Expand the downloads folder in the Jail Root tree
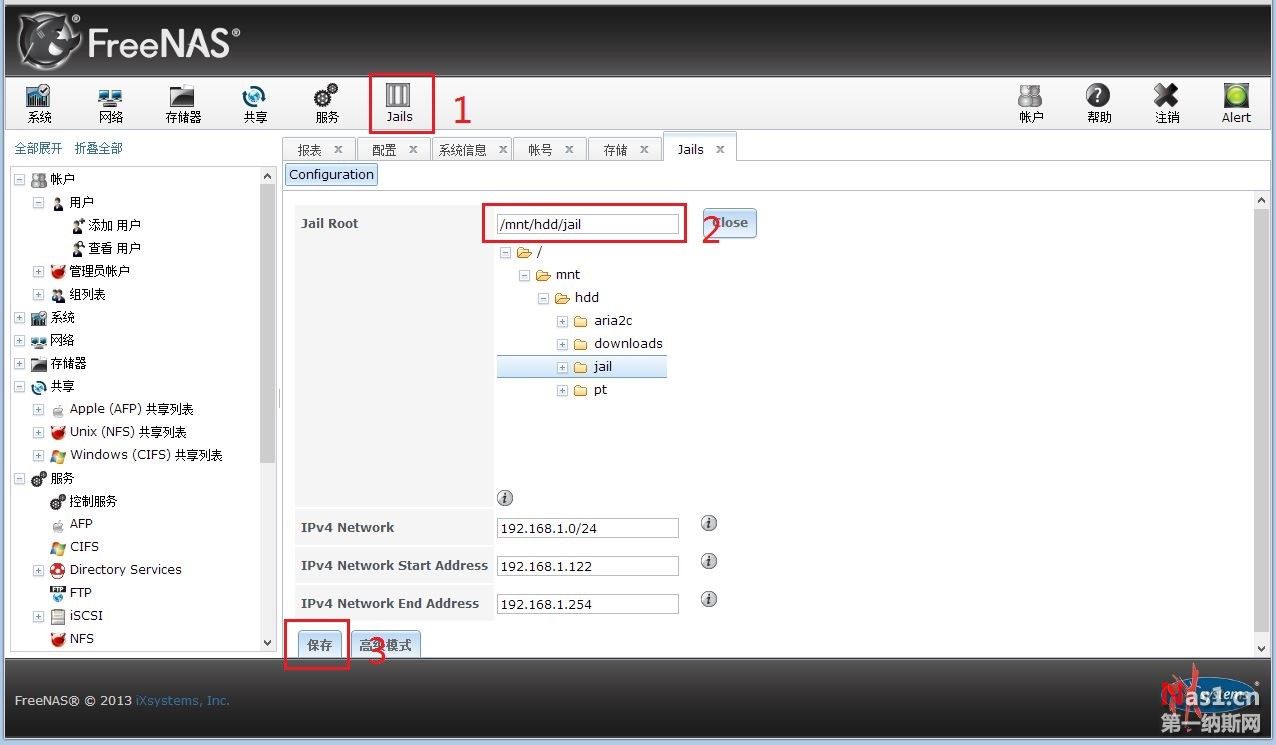The width and height of the screenshot is (1276, 745). [x=562, y=344]
